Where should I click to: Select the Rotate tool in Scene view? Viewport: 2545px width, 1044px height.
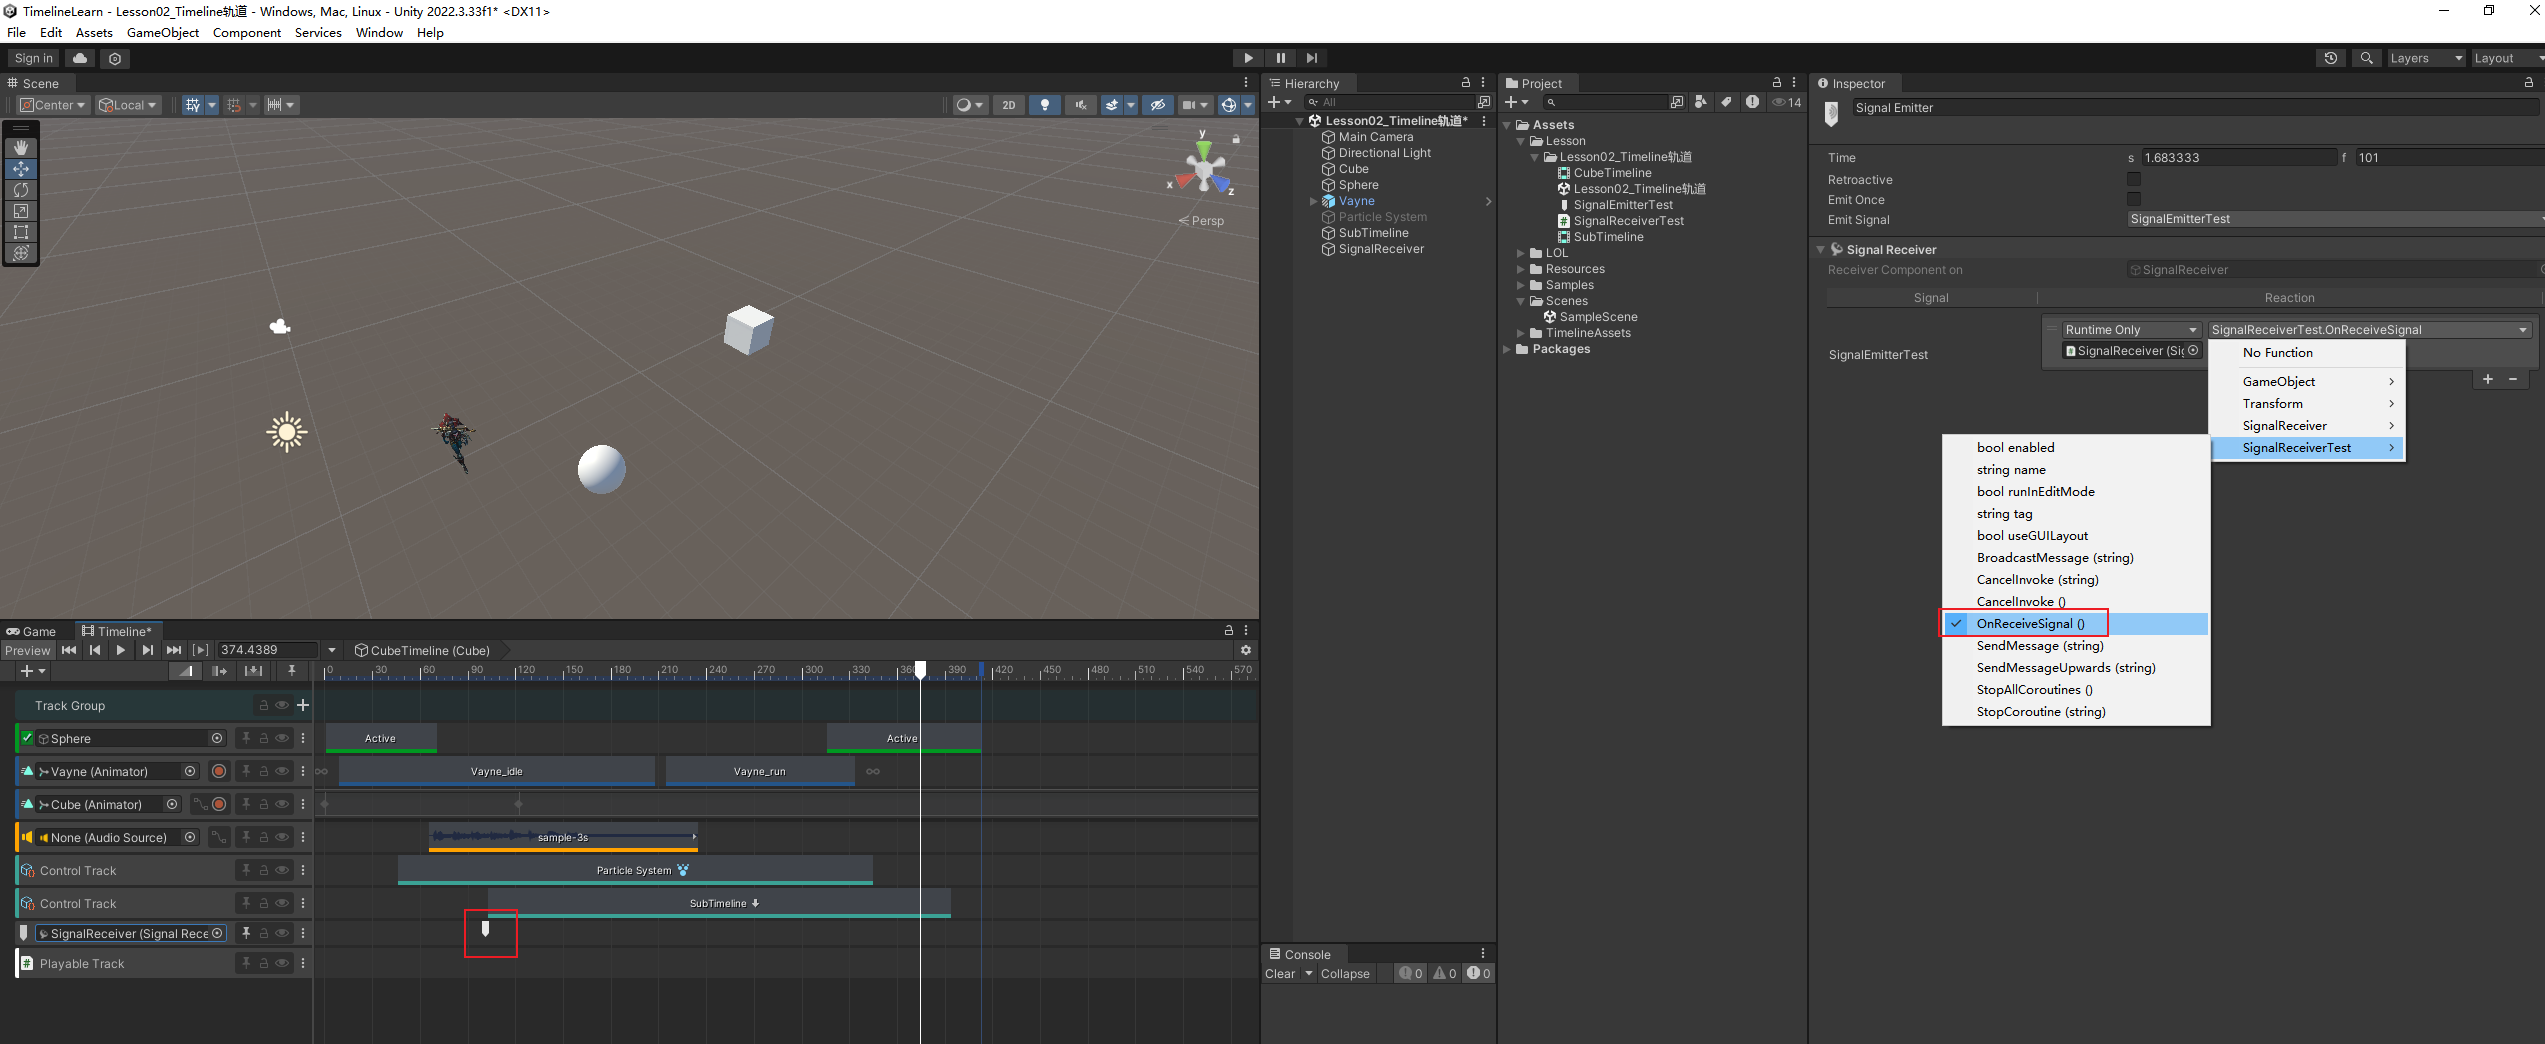[21, 190]
